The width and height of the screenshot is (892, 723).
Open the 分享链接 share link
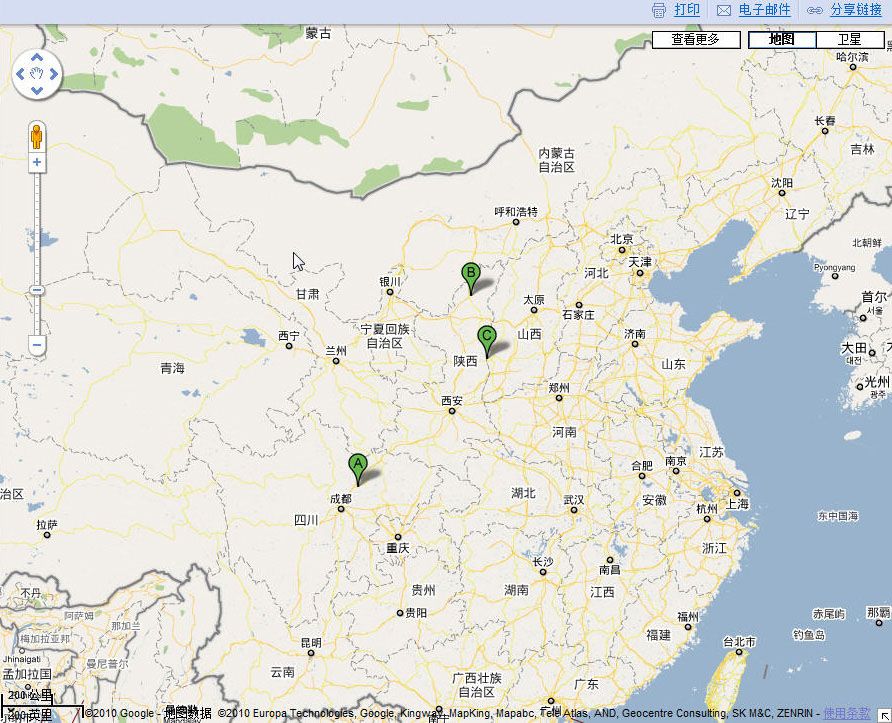pyautogui.click(x=855, y=10)
